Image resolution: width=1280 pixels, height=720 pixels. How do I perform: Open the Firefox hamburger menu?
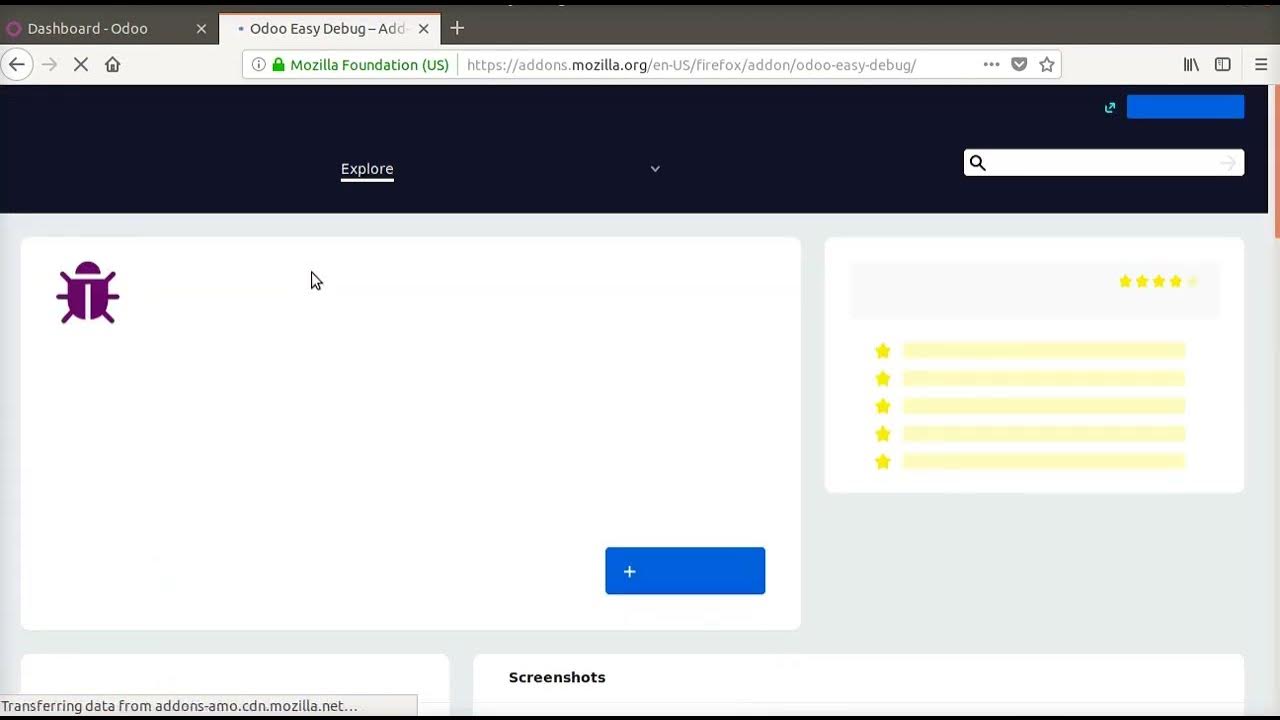point(1261,64)
